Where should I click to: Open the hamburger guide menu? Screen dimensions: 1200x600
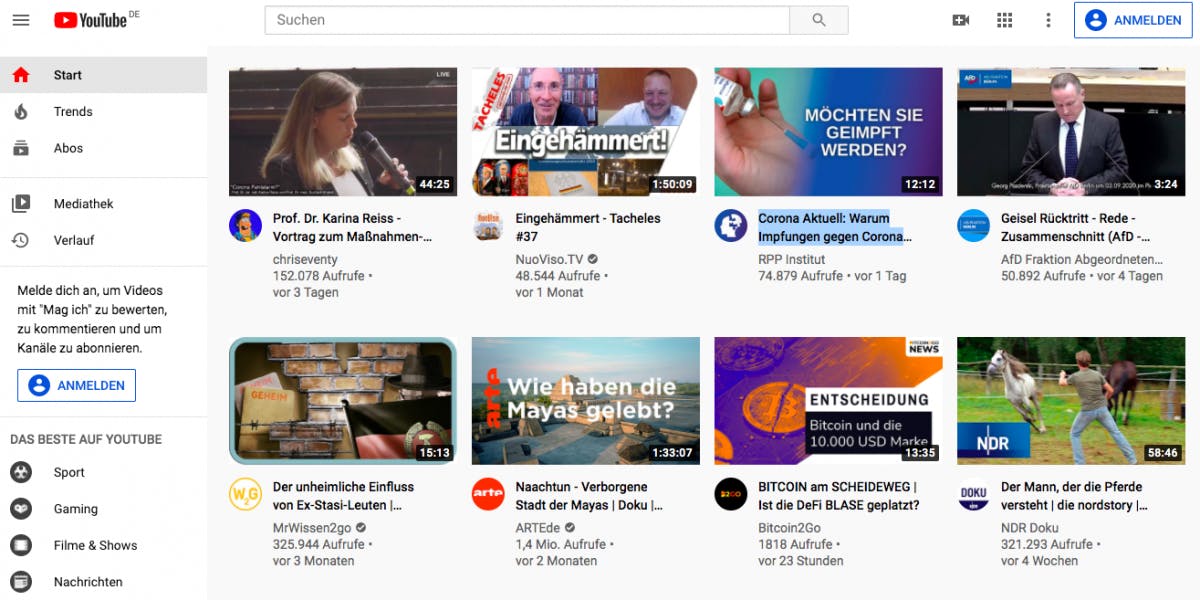[21, 20]
